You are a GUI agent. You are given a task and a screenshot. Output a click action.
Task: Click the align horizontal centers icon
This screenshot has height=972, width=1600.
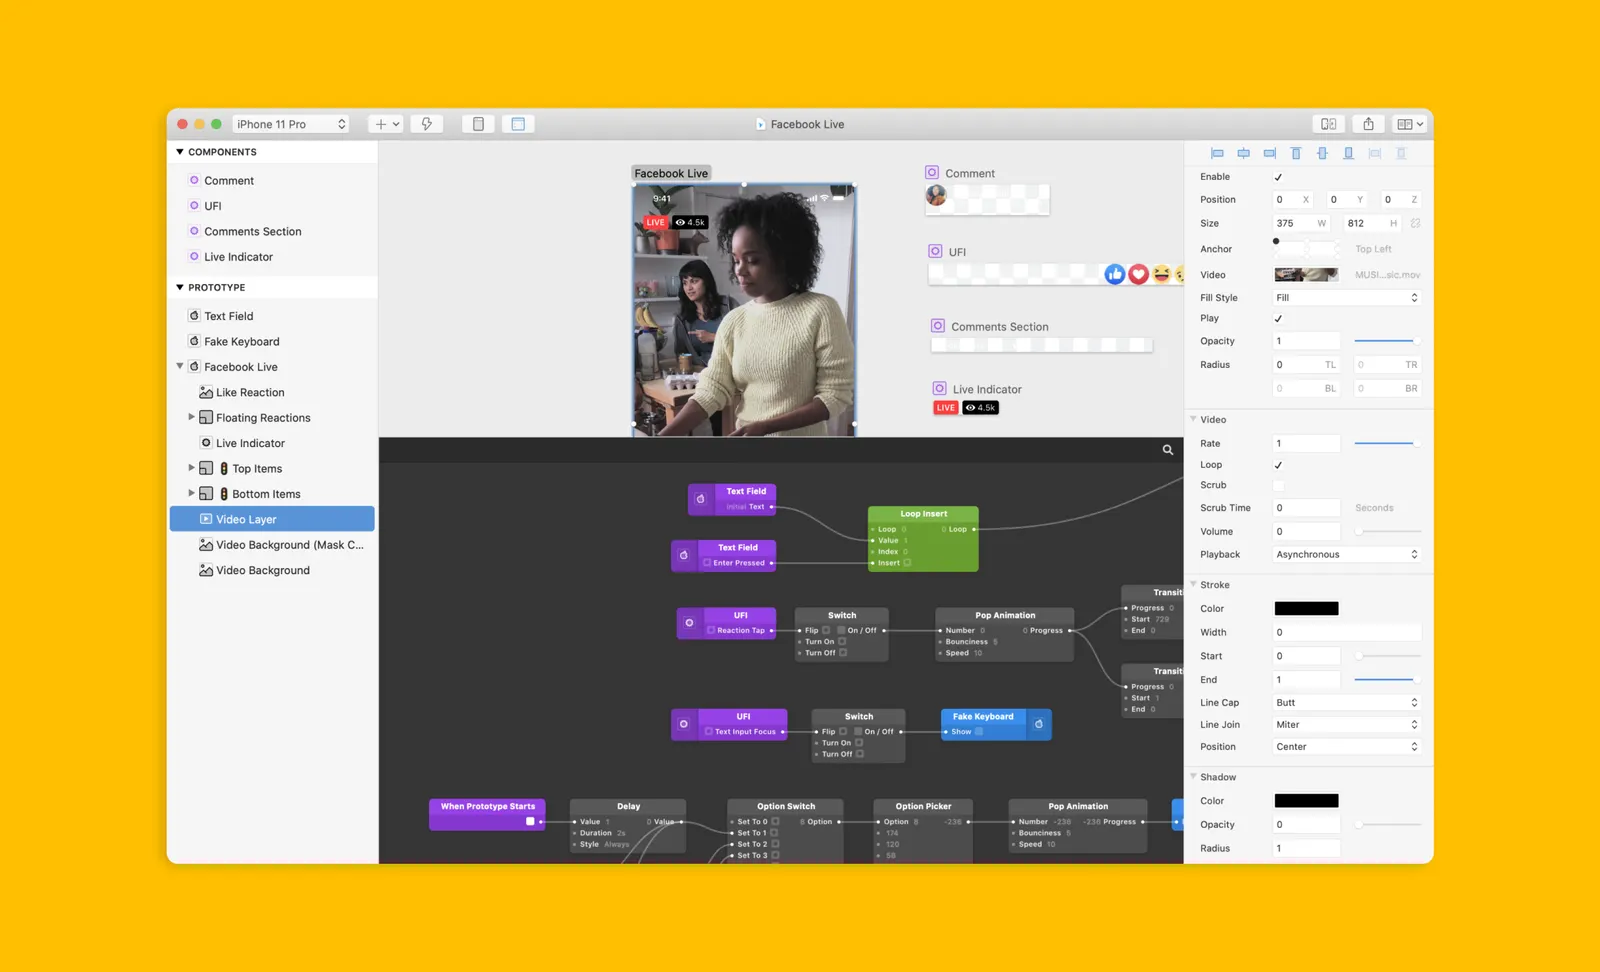(1243, 153)
